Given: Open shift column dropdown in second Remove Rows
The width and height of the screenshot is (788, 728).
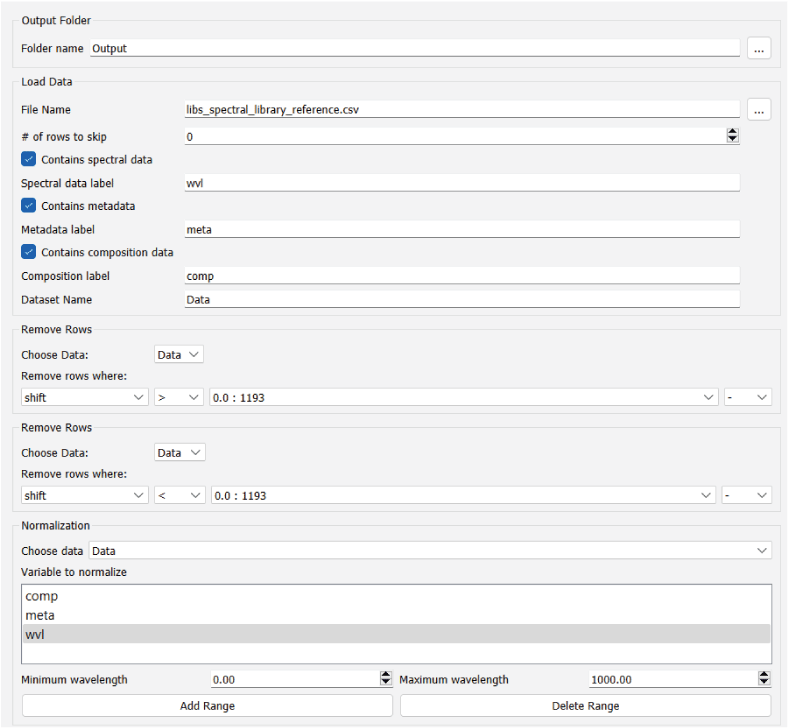Looking at the screenshot, I should pos(85,495).
